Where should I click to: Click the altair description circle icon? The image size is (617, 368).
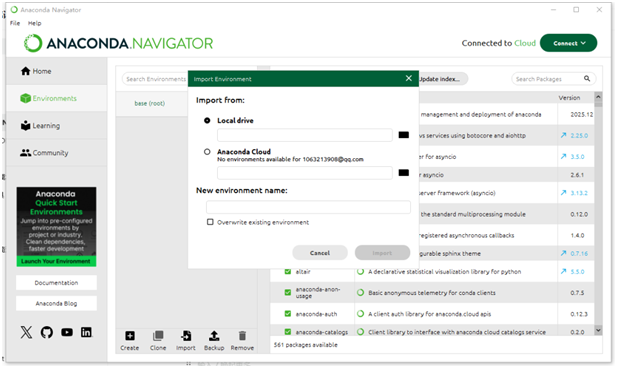click(x=360, y=272)
